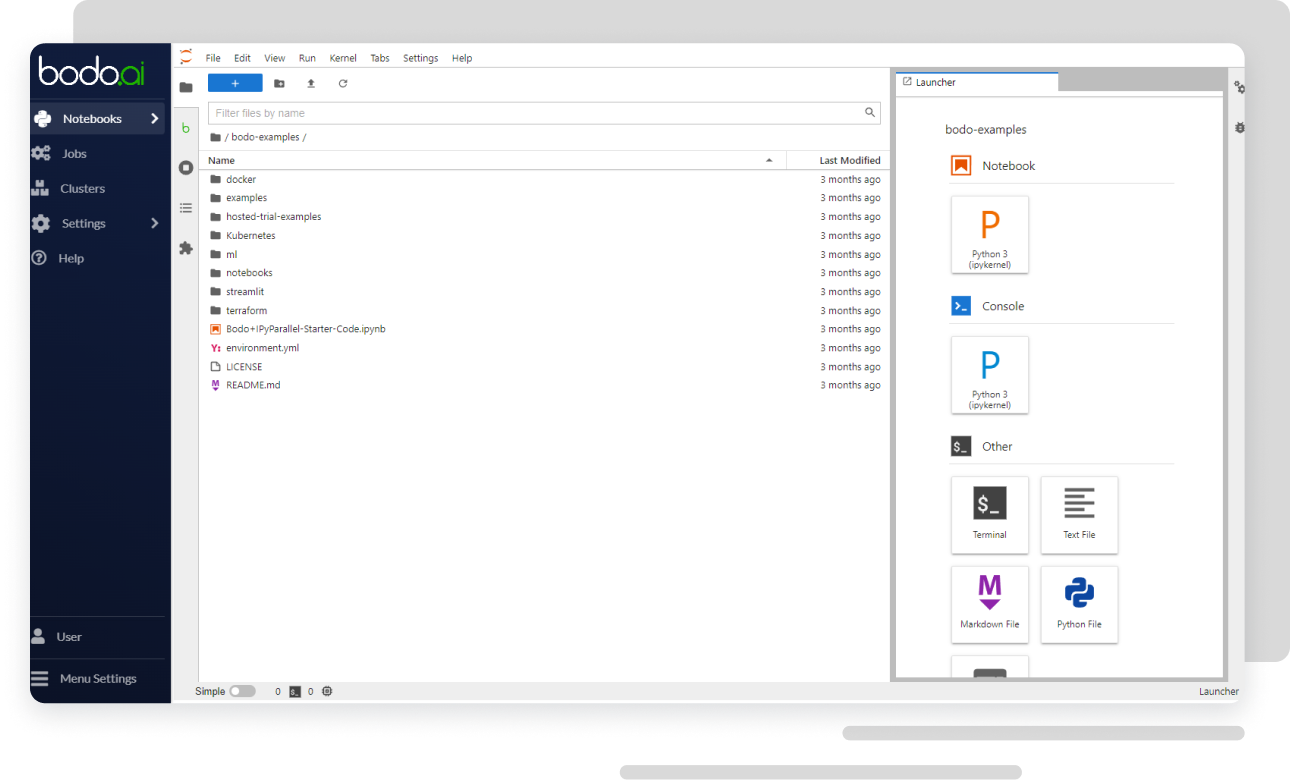Click the Jobs sidebar label

pos(74,154)
